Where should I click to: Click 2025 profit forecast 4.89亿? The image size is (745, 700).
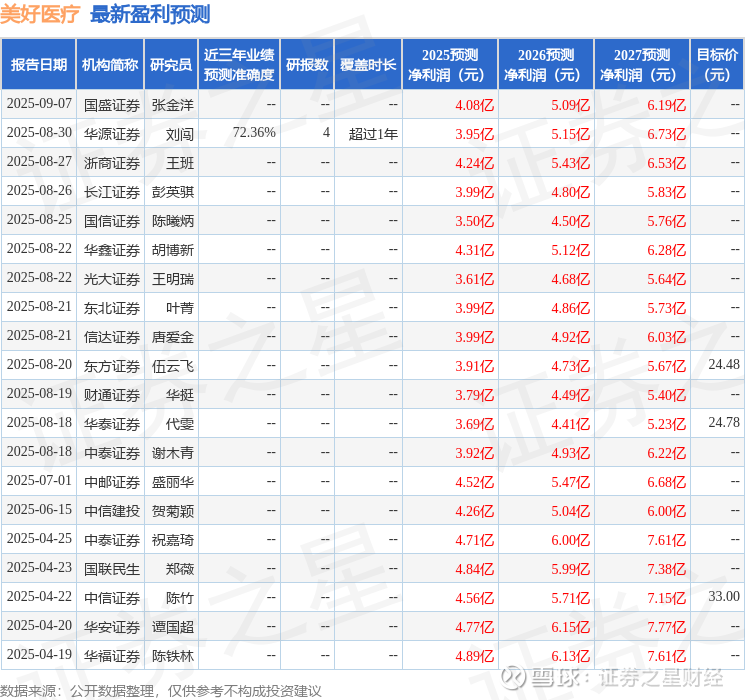coord(474,656)
